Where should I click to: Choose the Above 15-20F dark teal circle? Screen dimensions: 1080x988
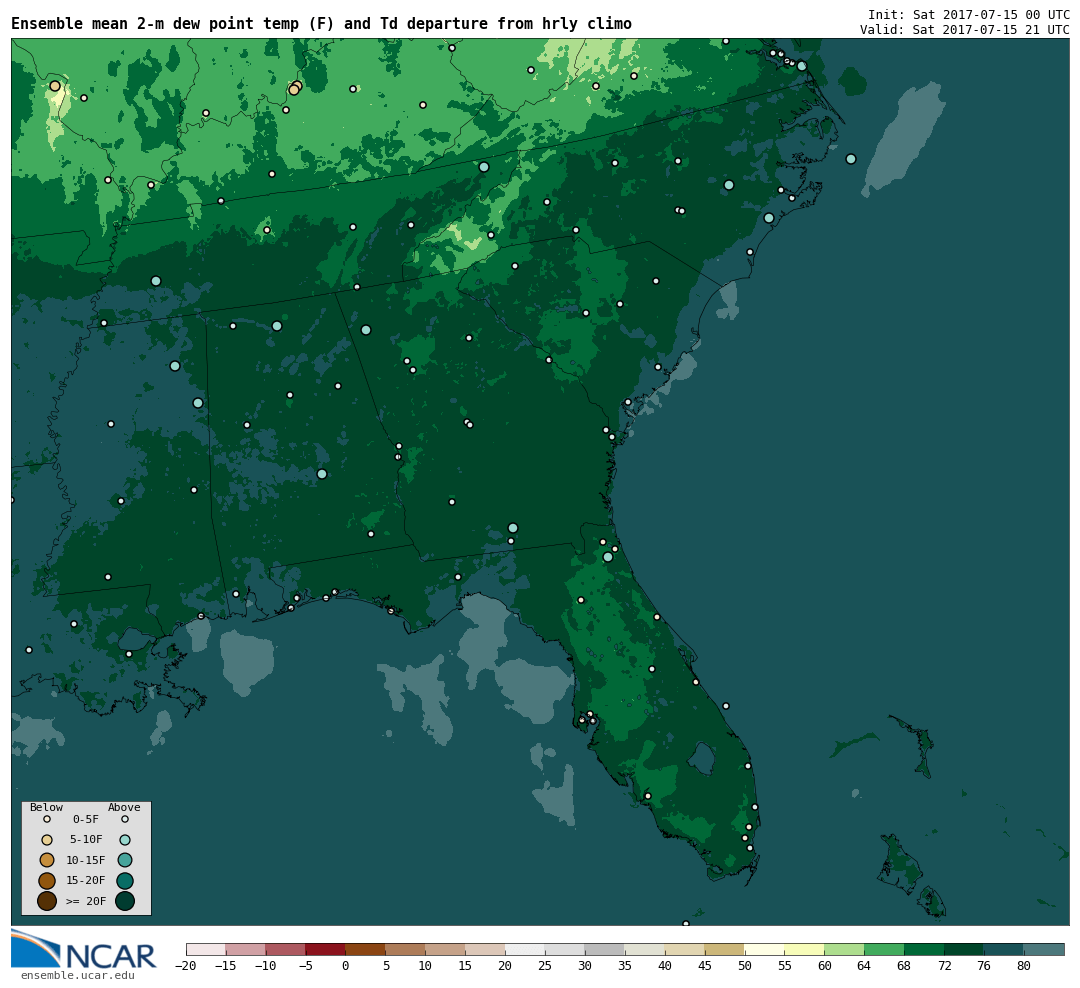click(x=125, y=881)
